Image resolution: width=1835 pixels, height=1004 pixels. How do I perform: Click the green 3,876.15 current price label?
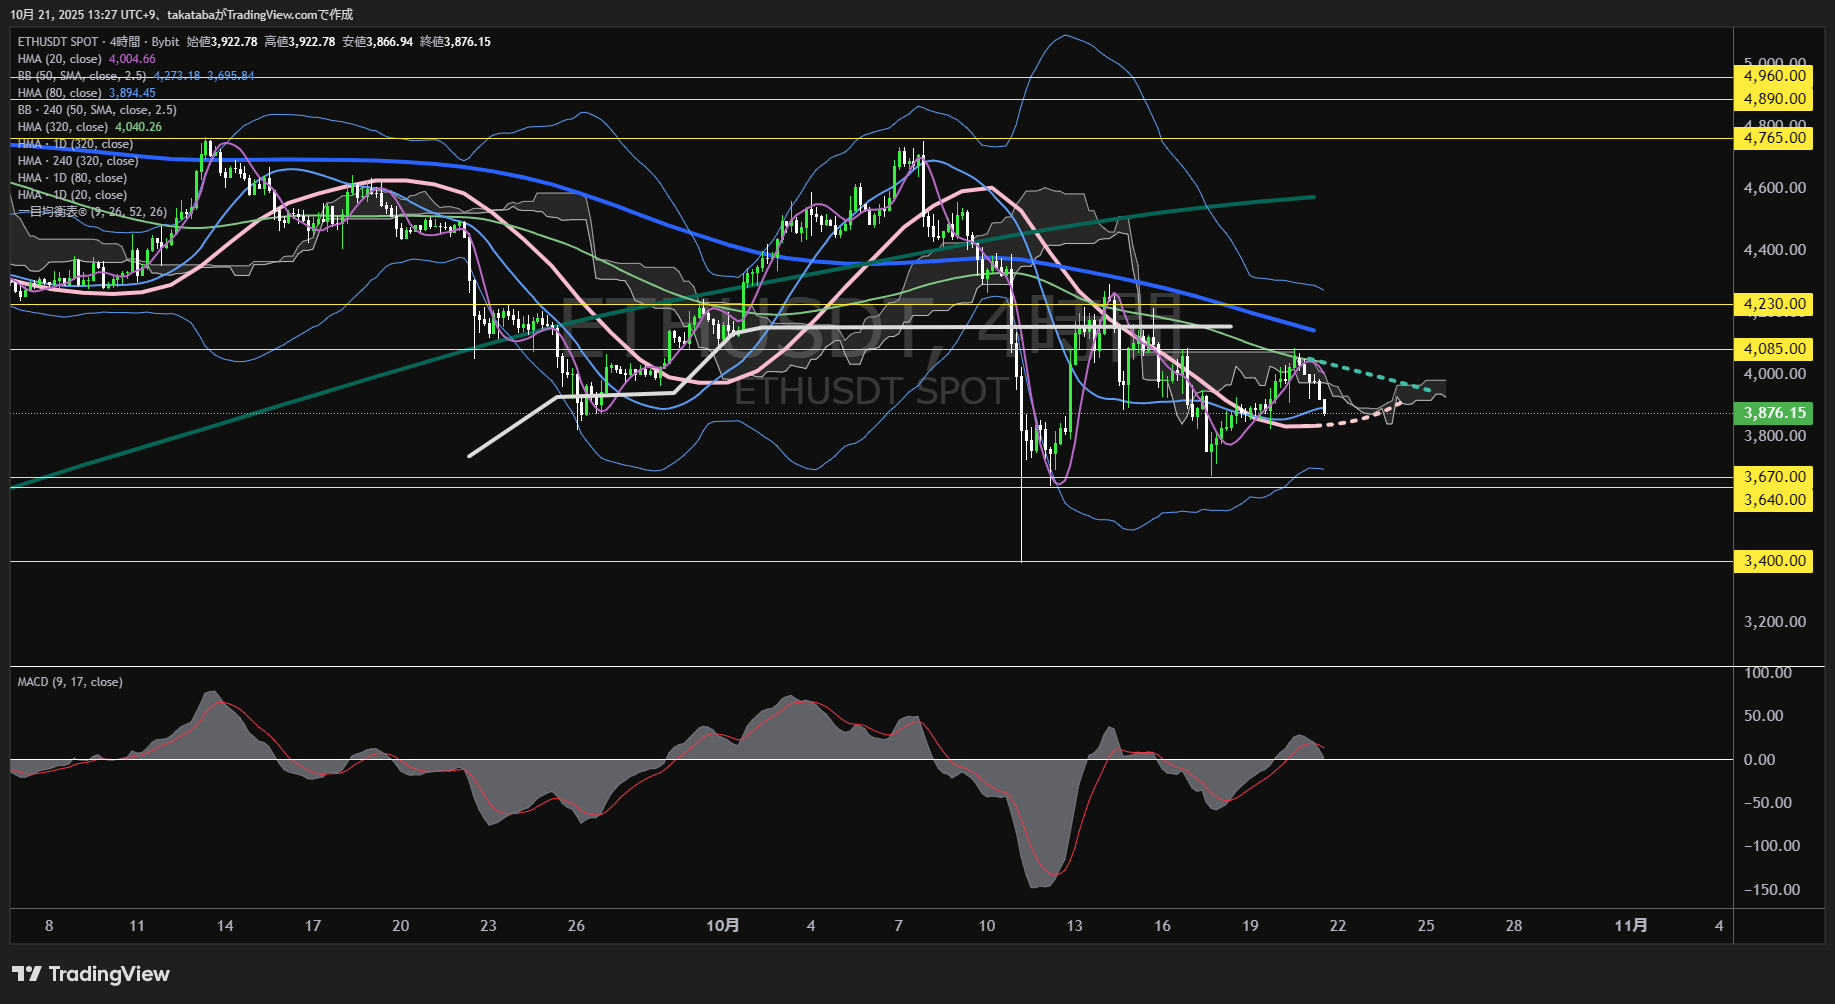(x=1774, y=413)
